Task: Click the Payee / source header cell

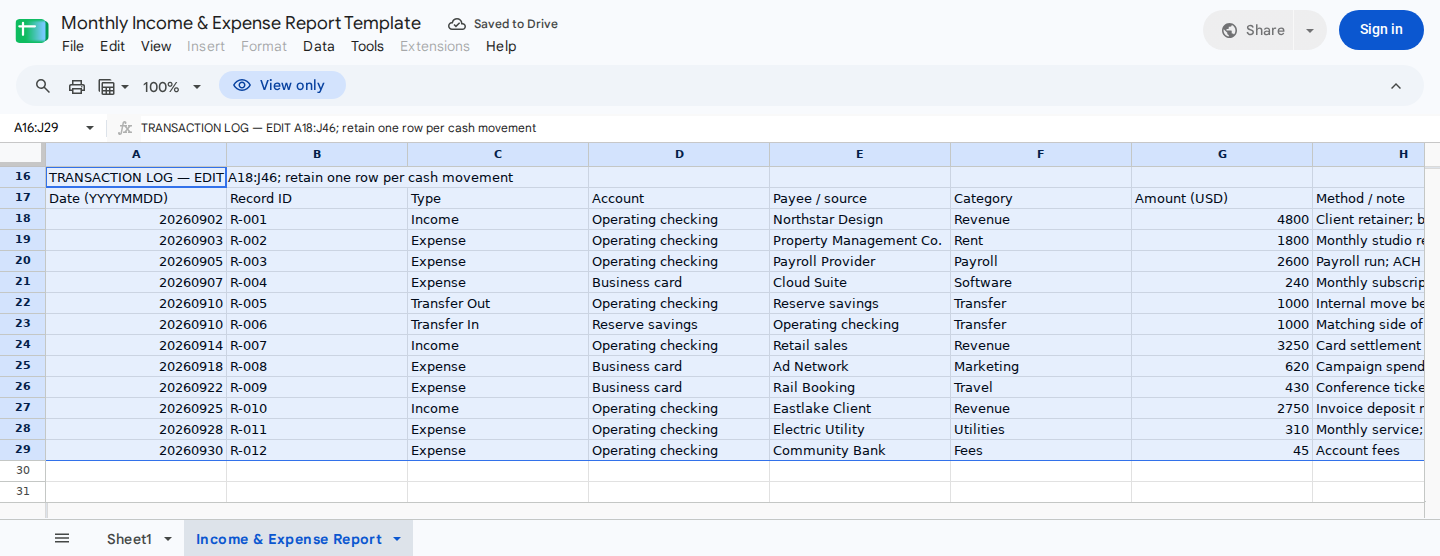Action: [860, 198]
